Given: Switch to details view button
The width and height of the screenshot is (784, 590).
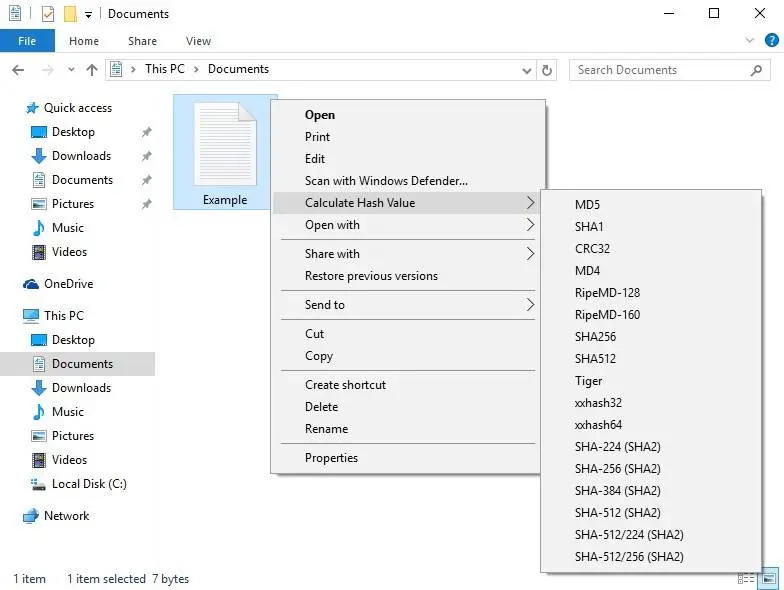Looking at the screenshot, I should click(x=746, y=578).
